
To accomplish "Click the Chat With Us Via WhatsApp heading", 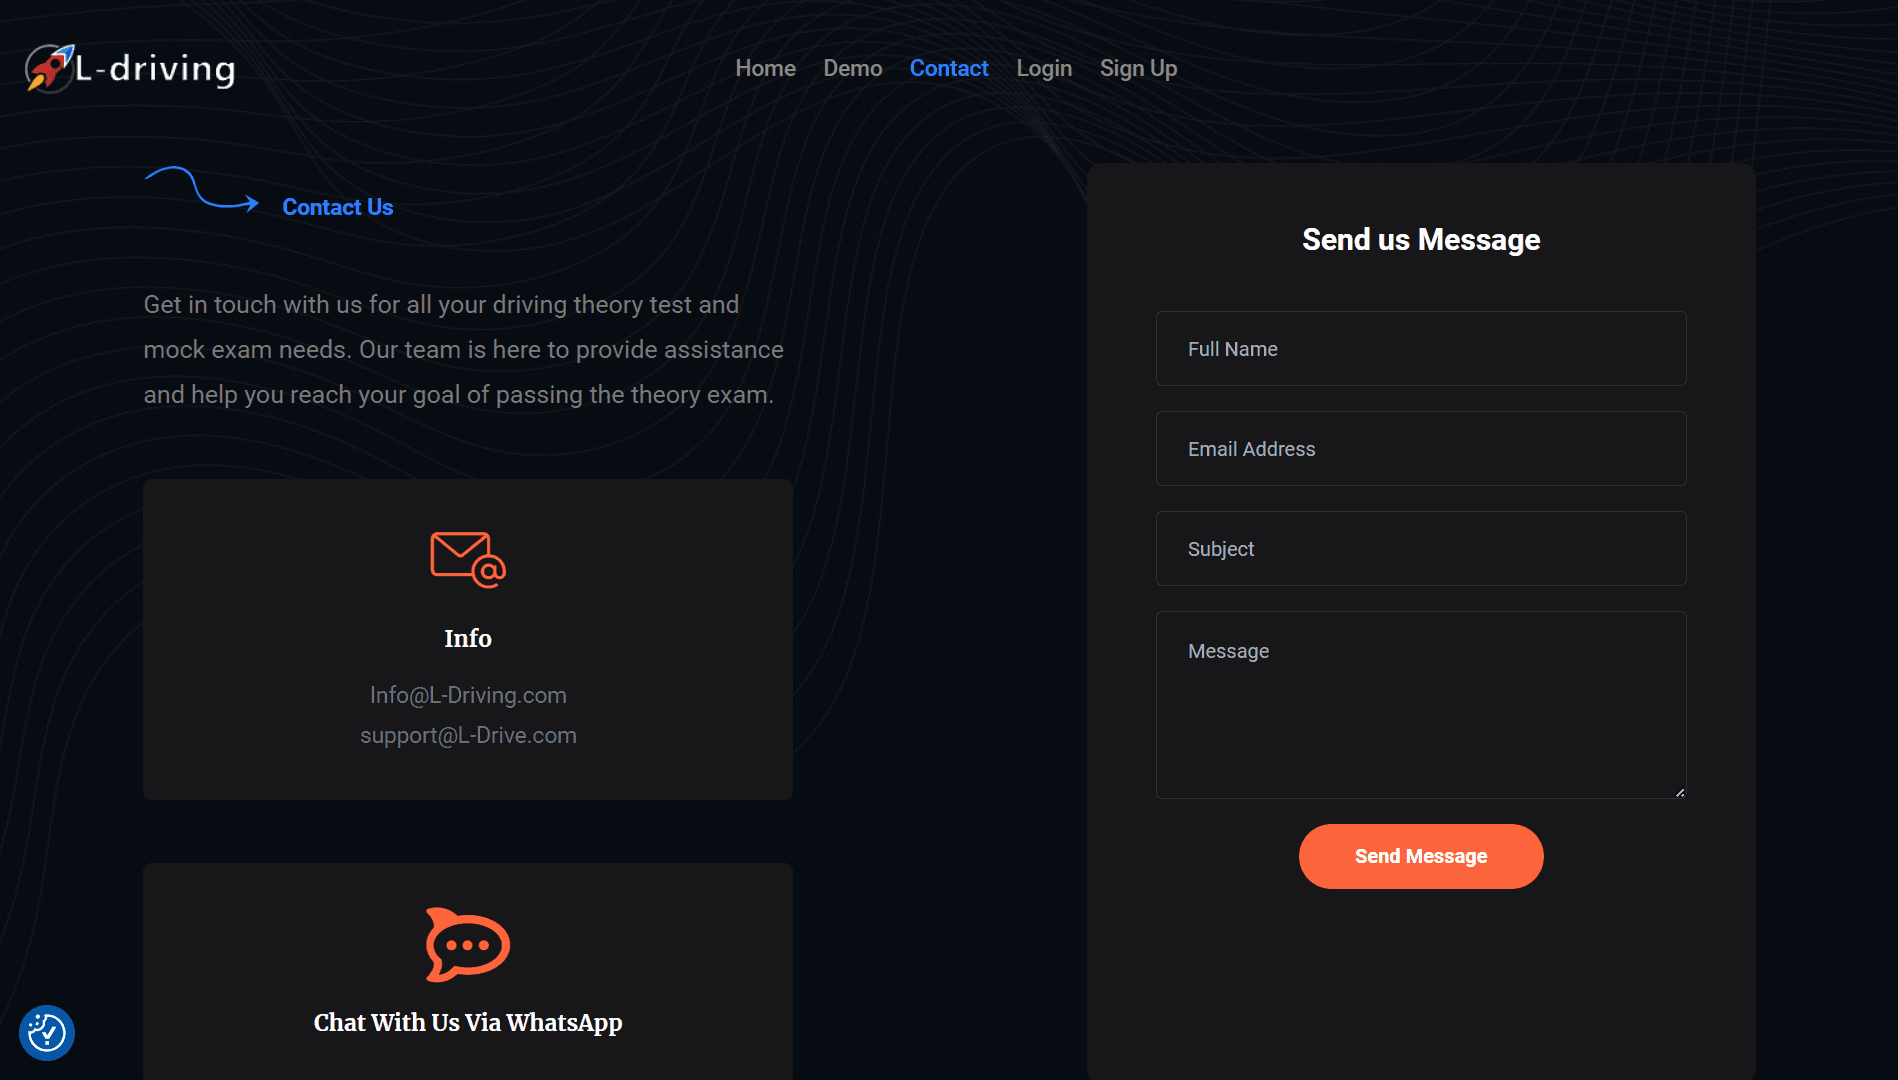I will pyautogui.click(x=468, y=1022).
